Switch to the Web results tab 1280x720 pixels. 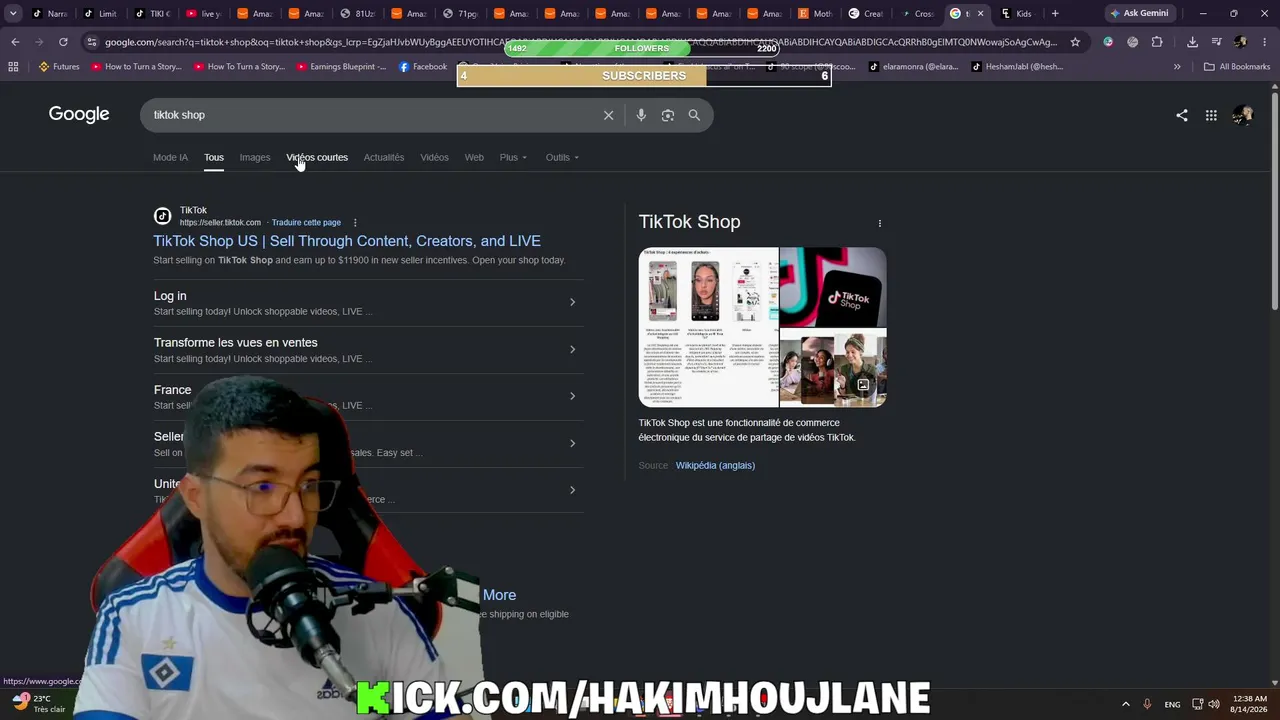(474, 157)
